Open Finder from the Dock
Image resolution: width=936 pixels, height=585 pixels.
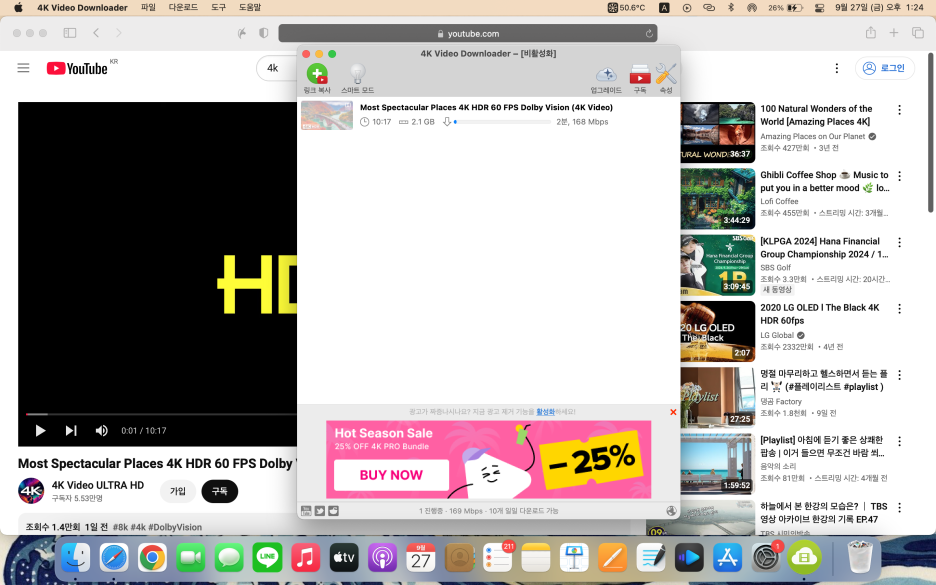[76, 559]
